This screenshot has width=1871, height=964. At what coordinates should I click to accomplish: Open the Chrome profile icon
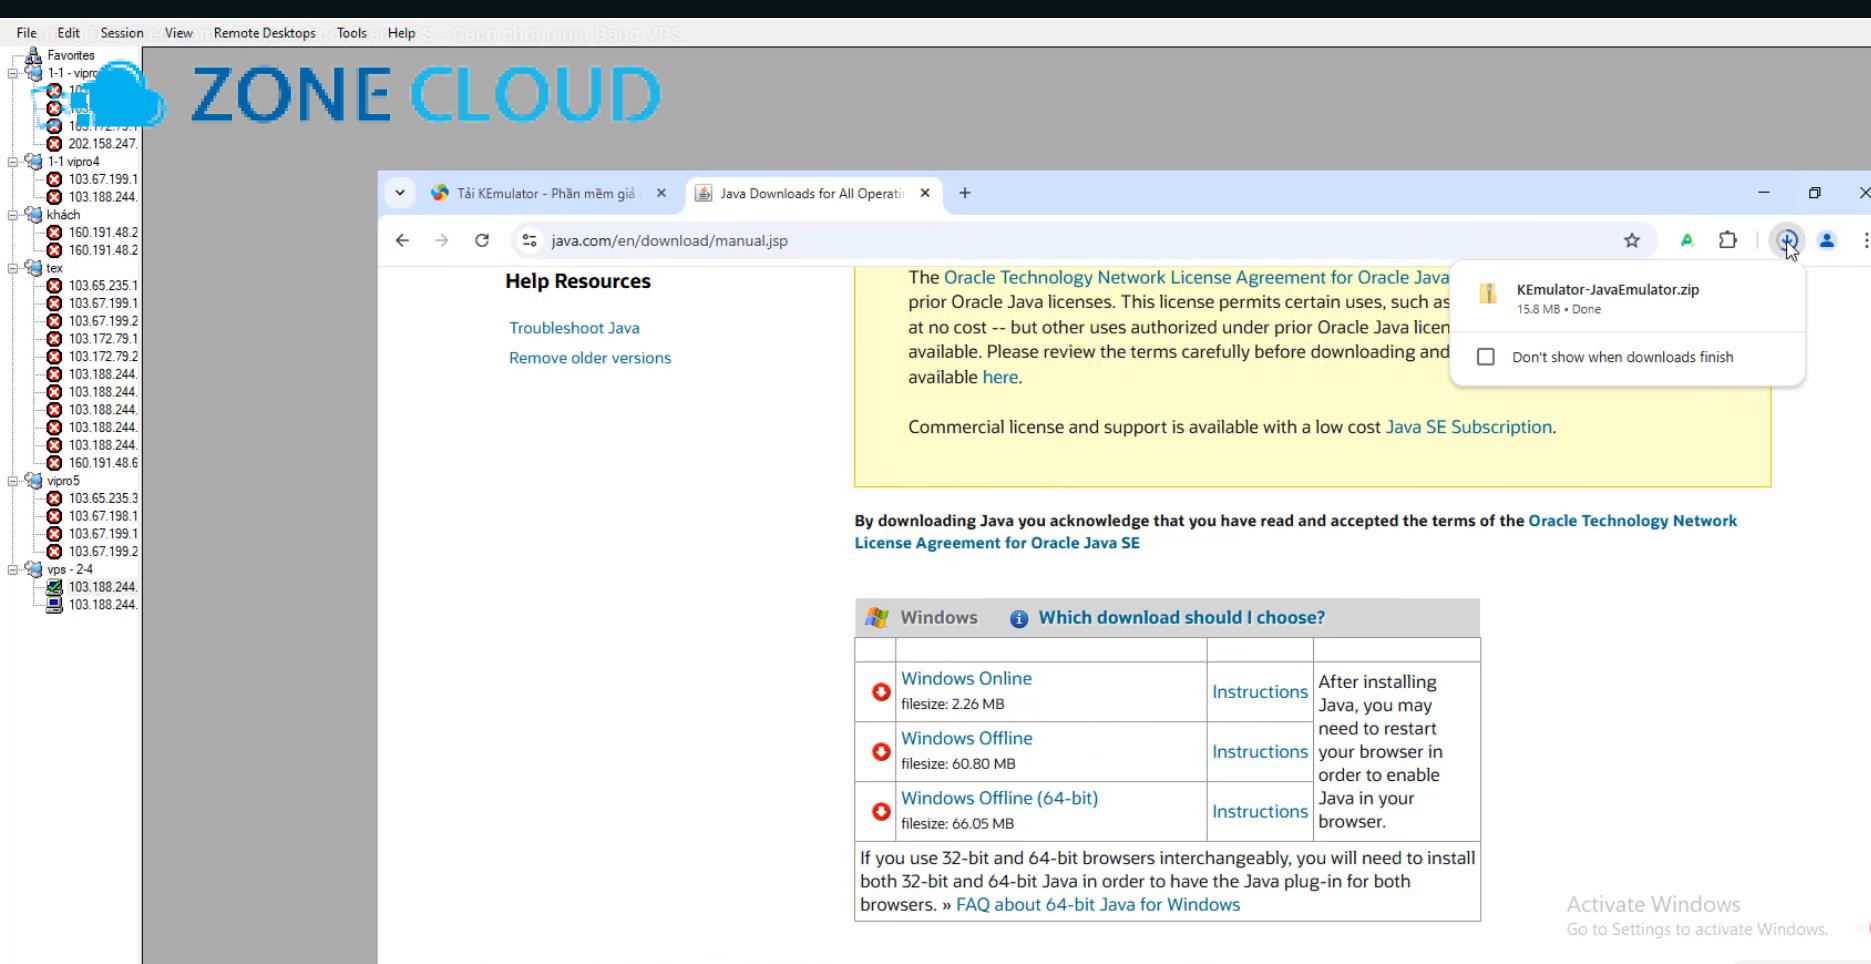pyautogui.click(x=1827, y=240)
